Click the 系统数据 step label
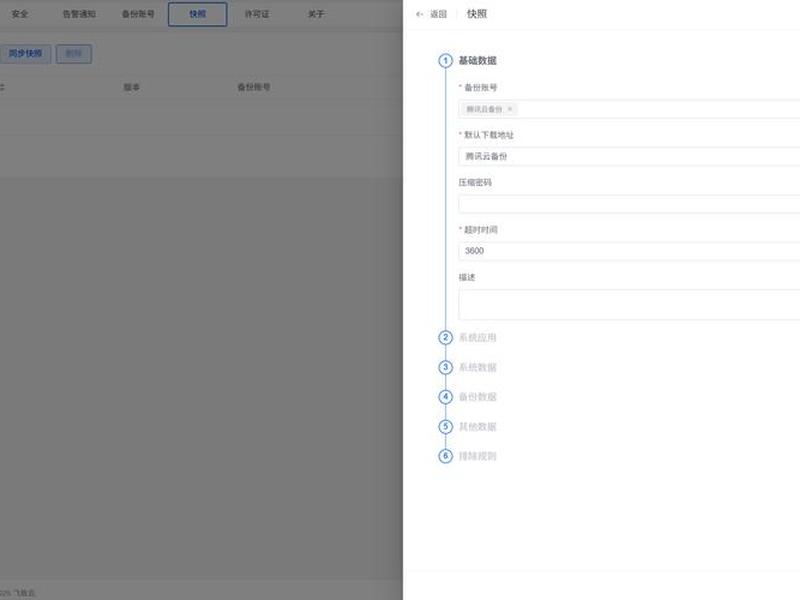This screenshot has width=800, height=600. 478,367
